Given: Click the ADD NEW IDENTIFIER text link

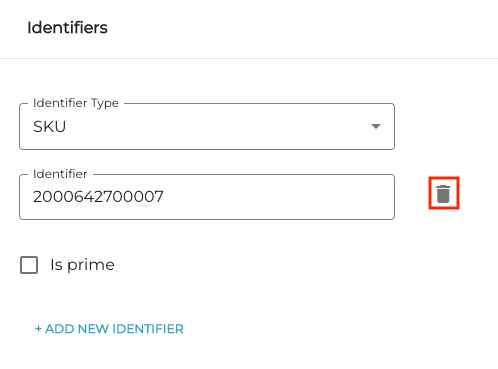Looking at the screenshot, I should 114,329.
